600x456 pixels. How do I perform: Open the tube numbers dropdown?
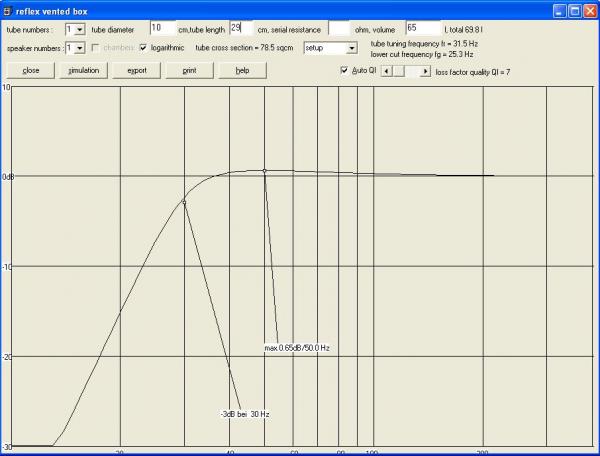(x=80, y=29)
